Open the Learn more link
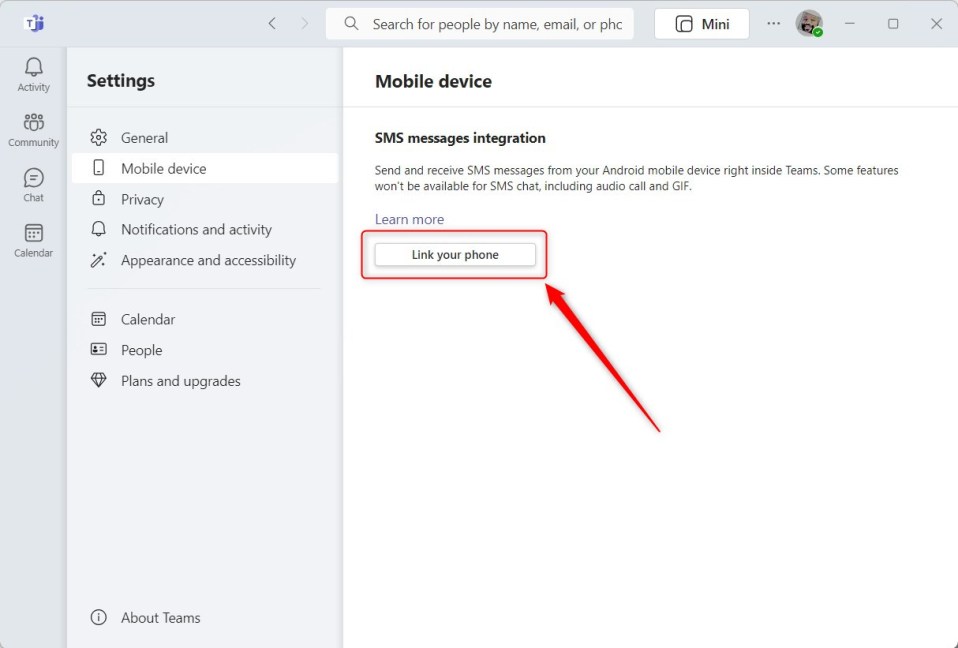The image size is (958, 648). (x=409, y=218)
